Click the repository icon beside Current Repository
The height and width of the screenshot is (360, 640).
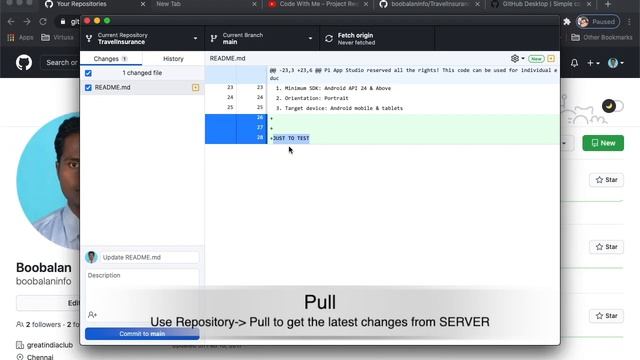tap(89, 39)
